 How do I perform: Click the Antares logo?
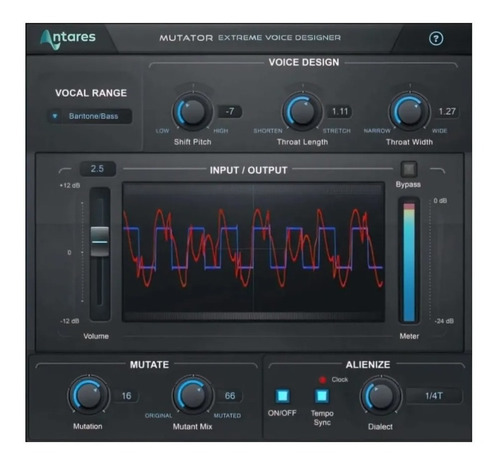point(68,39)
